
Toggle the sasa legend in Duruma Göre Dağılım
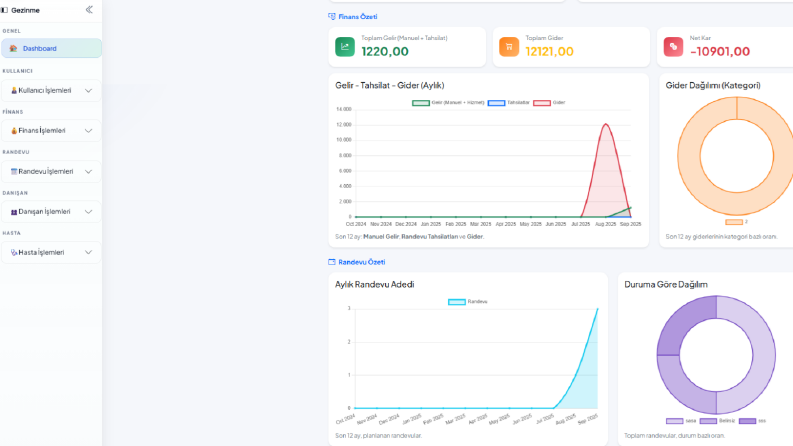[x=681, y=421]
